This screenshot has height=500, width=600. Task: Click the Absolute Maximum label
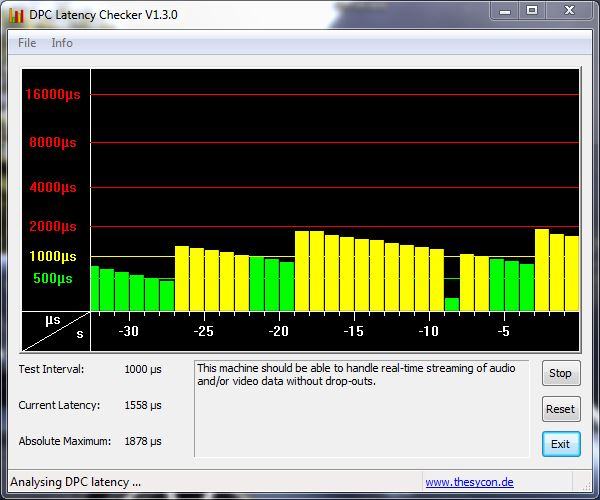[65, 441]
